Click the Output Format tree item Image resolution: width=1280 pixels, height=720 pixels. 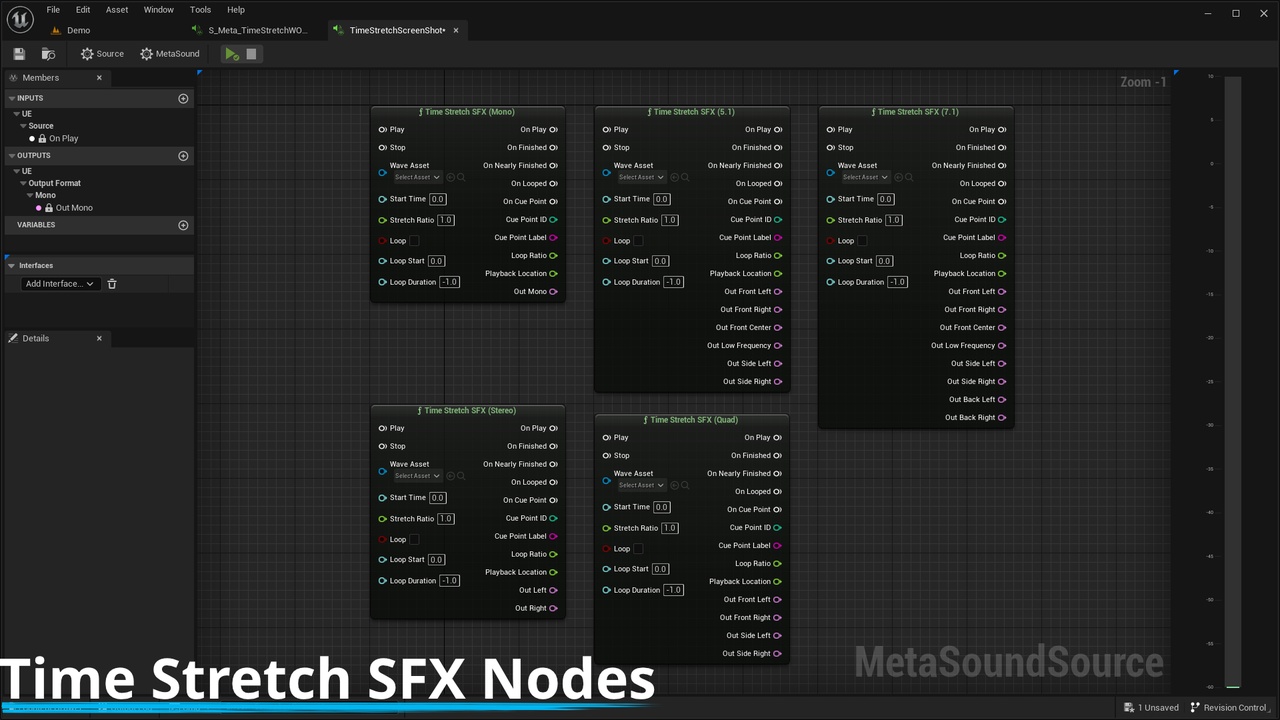[x=54, y=183]
